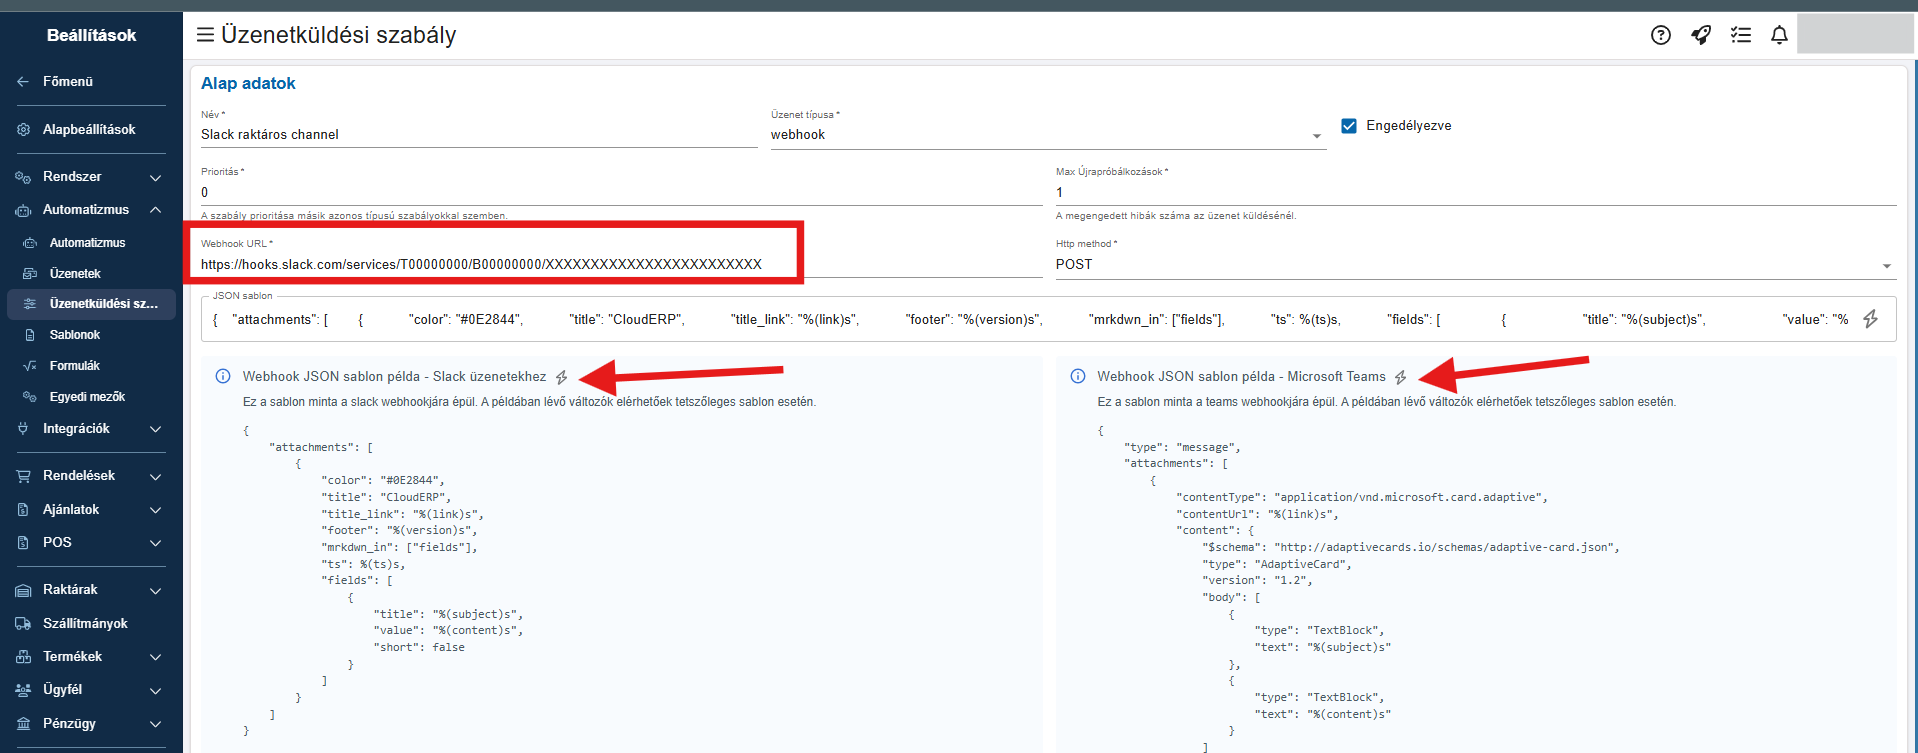Apply Microsoft Teams template lightning icon
Viewport: 1918px width, 753px height.
point(1401,377)
